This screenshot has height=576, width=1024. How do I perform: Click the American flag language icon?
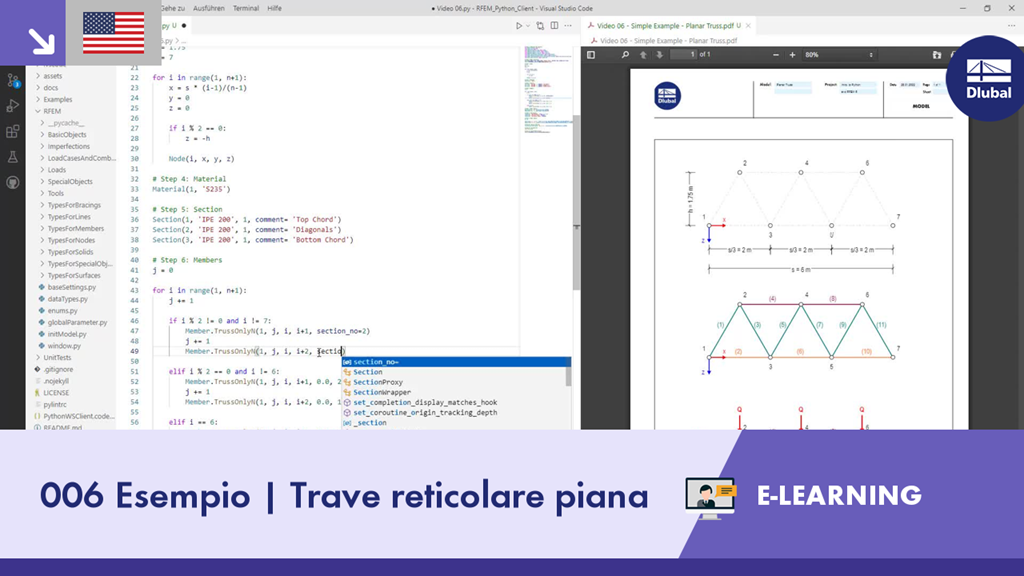[114, 33]
